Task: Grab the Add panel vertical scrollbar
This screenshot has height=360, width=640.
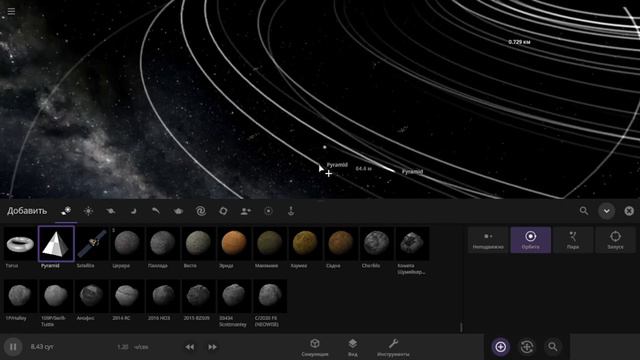Action: [x=461, y=327]
